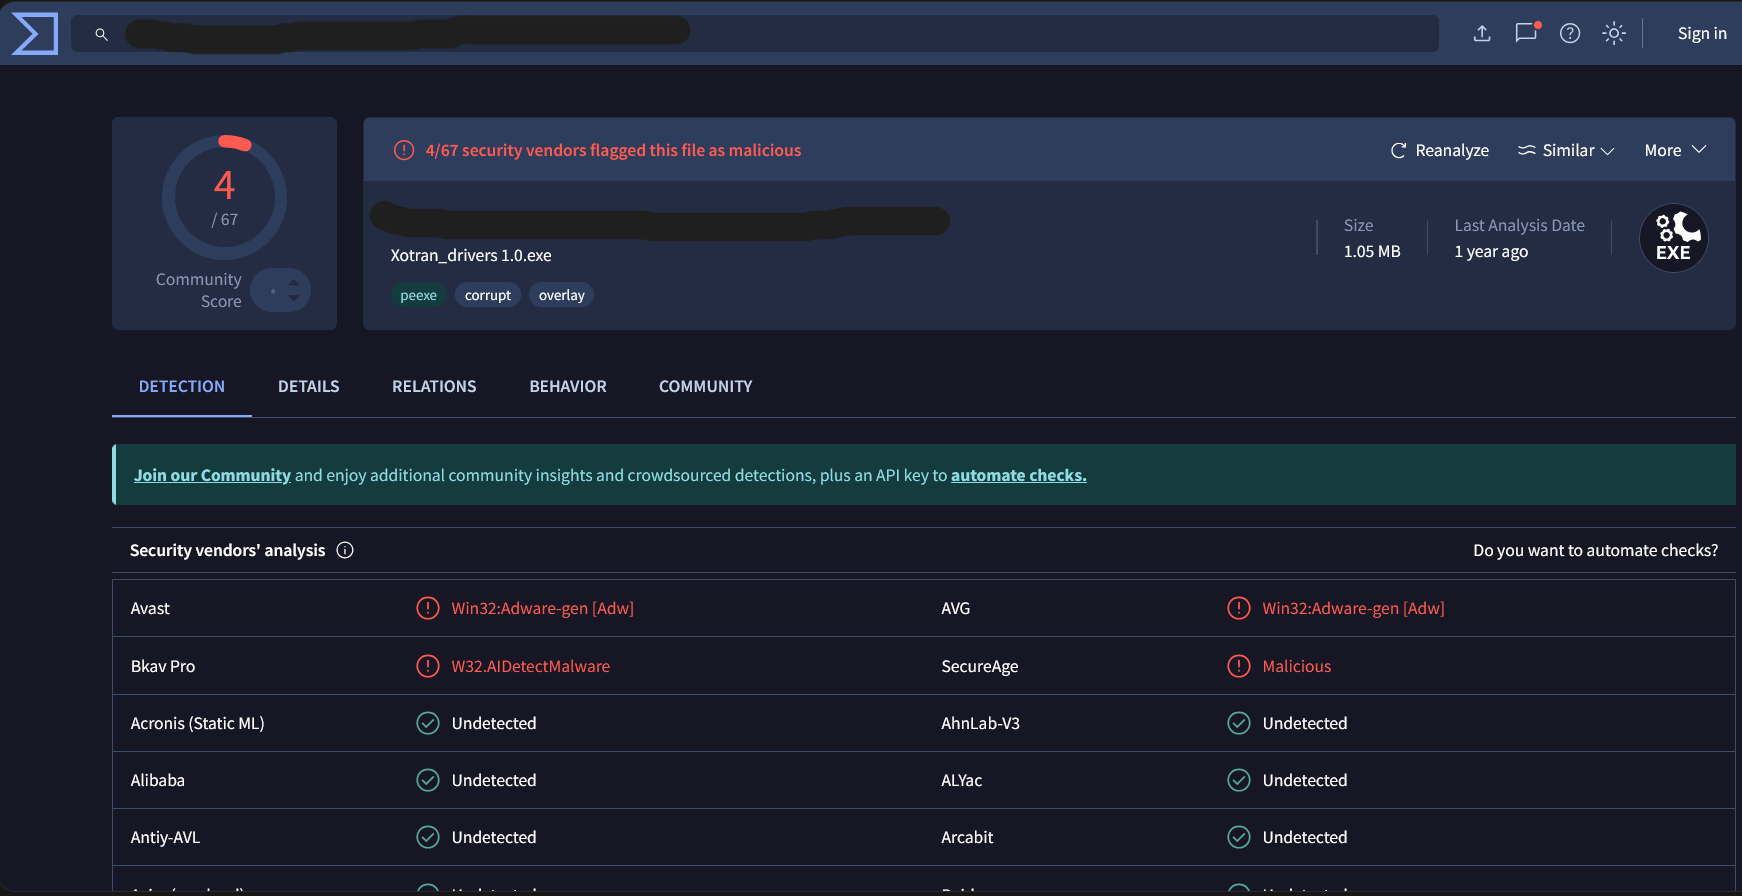
Task: Open the notifications chat icon
Action: click(1527, 33)
